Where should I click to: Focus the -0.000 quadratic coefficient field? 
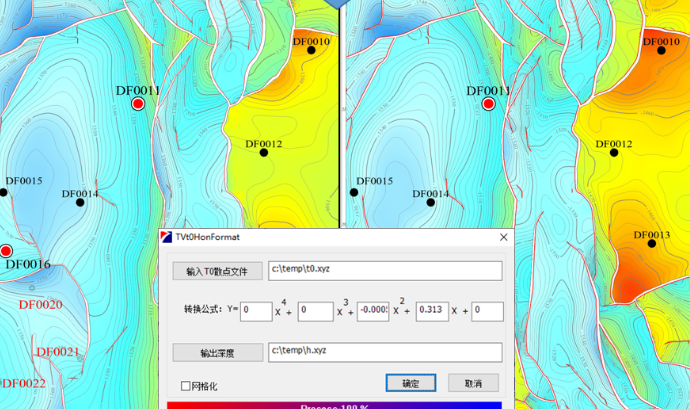[x=372, y=311]
